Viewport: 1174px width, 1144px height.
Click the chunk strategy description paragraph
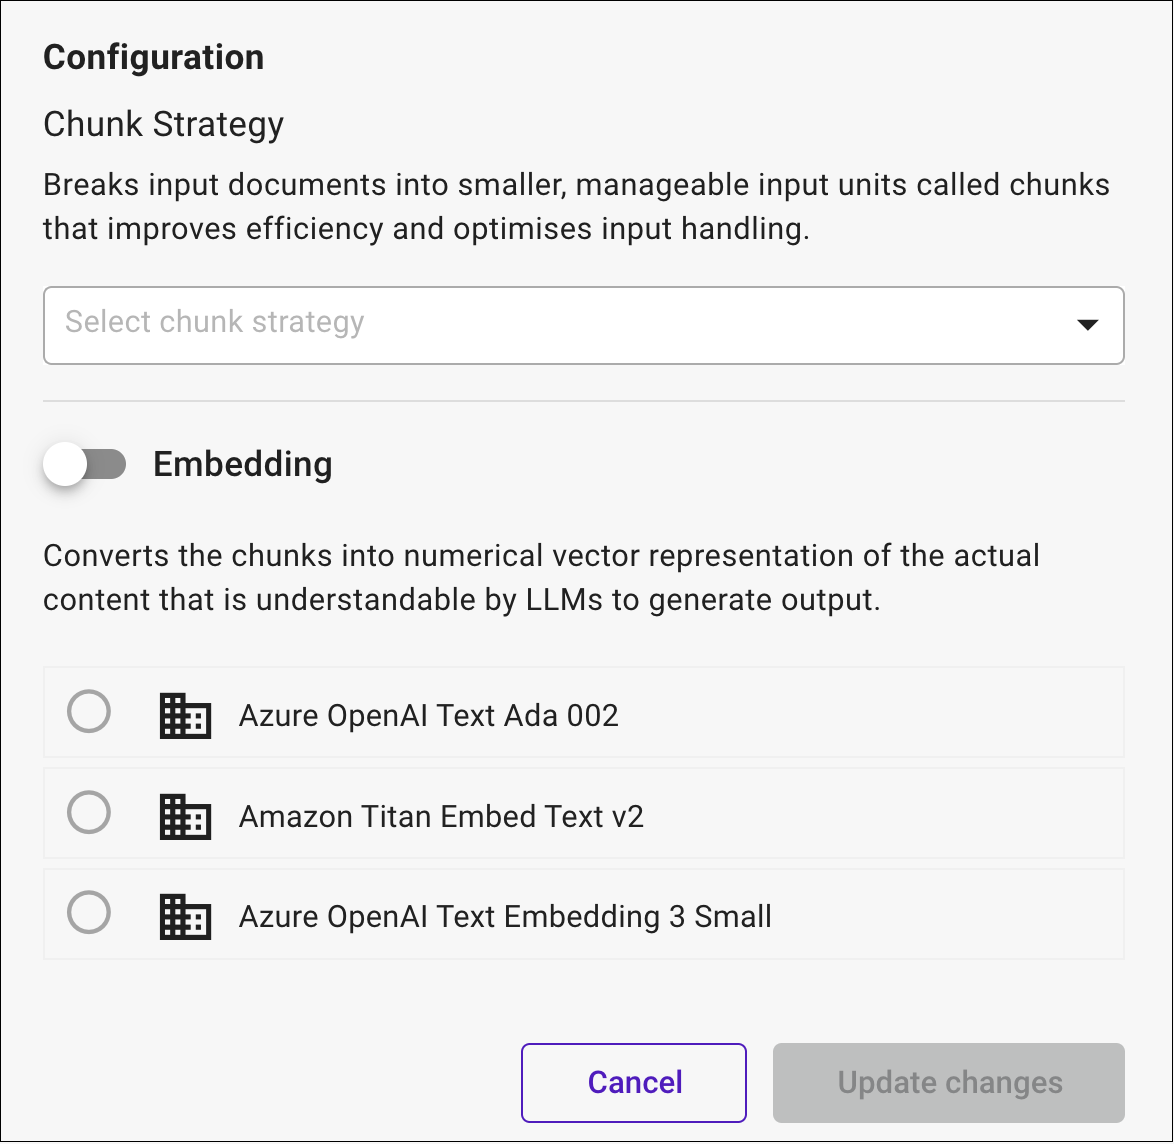(x=577, y=207)
